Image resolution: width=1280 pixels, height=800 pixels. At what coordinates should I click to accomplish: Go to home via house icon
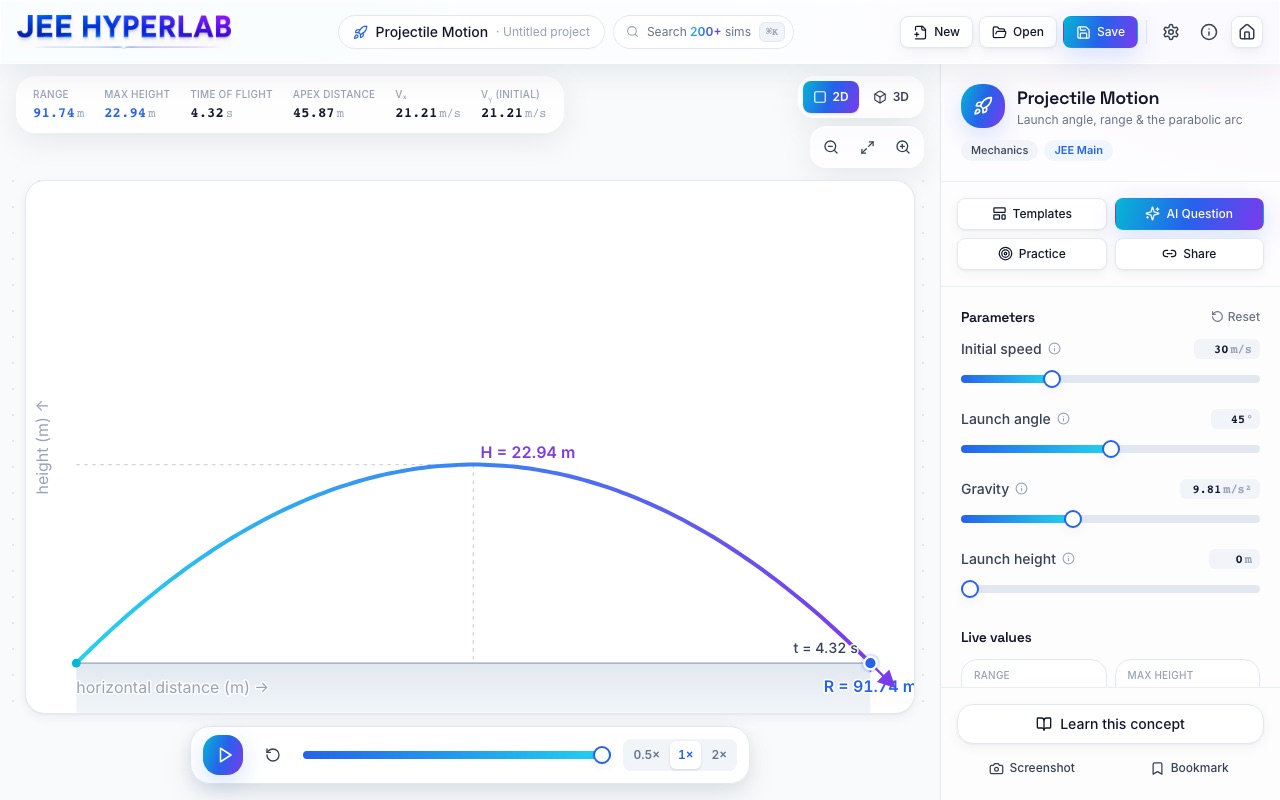tap(1247, 32)
